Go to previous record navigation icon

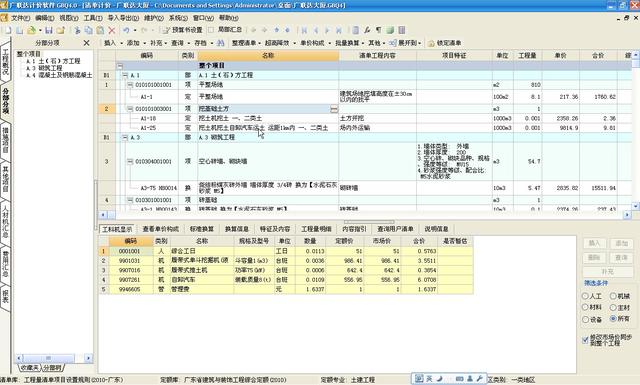tap(316, 30)
